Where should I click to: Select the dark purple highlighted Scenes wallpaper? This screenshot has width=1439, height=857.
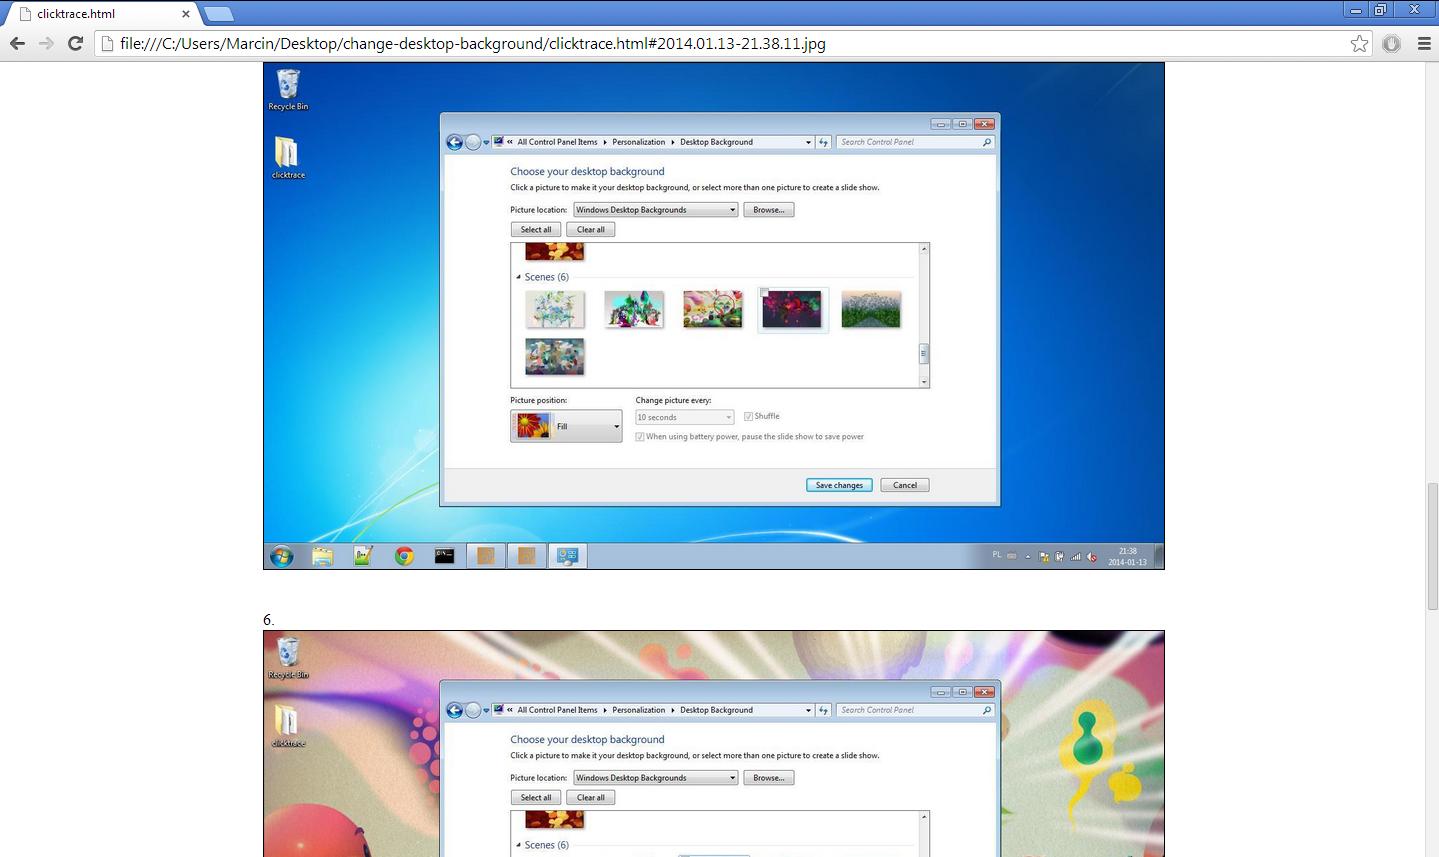click(x=792, y=309)
